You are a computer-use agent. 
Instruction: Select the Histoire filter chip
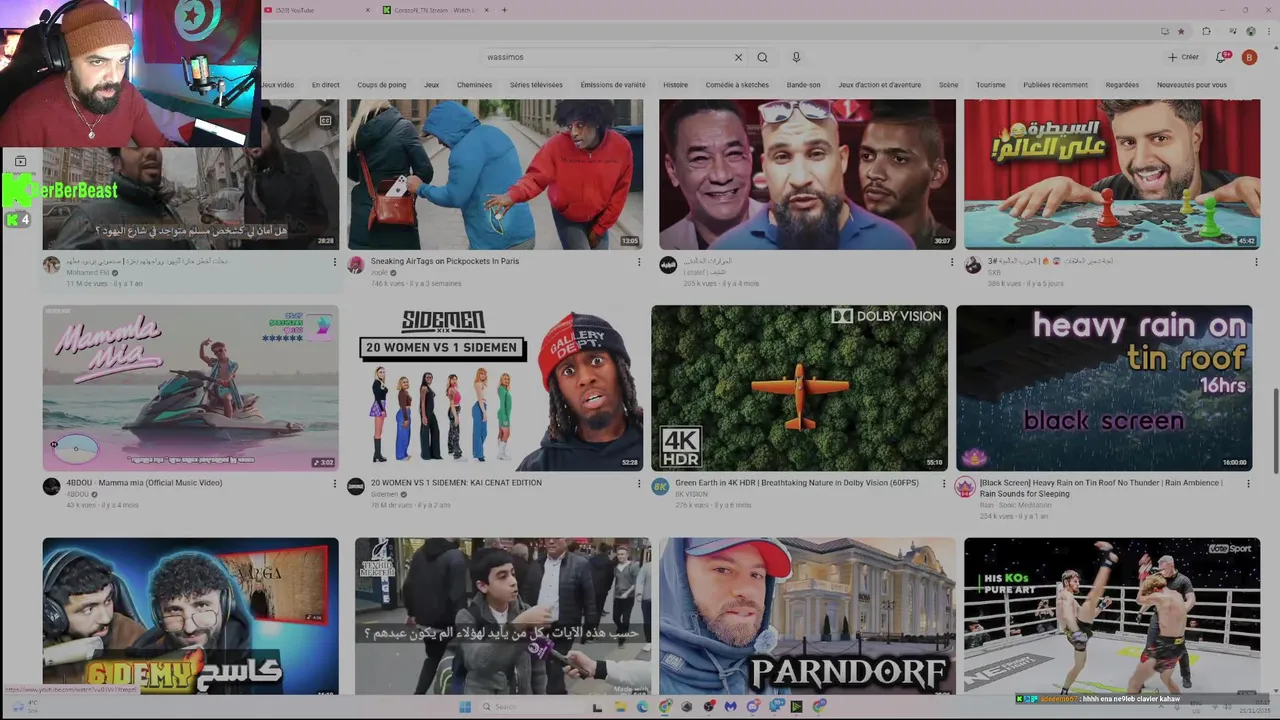[x=675, y=85]
